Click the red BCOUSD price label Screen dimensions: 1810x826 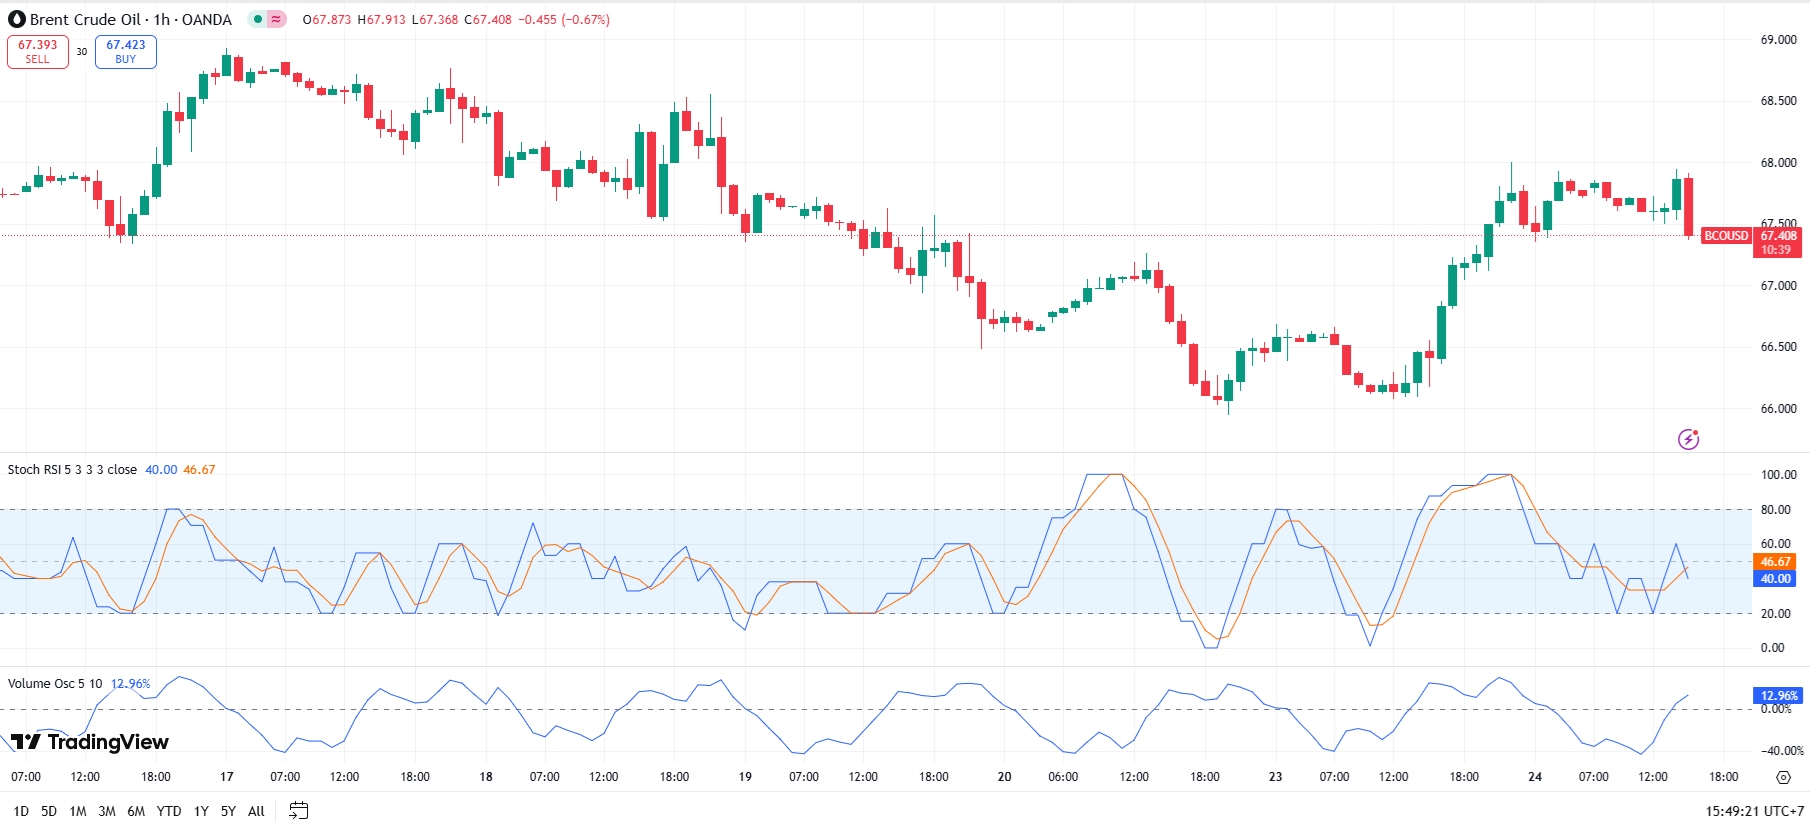[1726, 236]
